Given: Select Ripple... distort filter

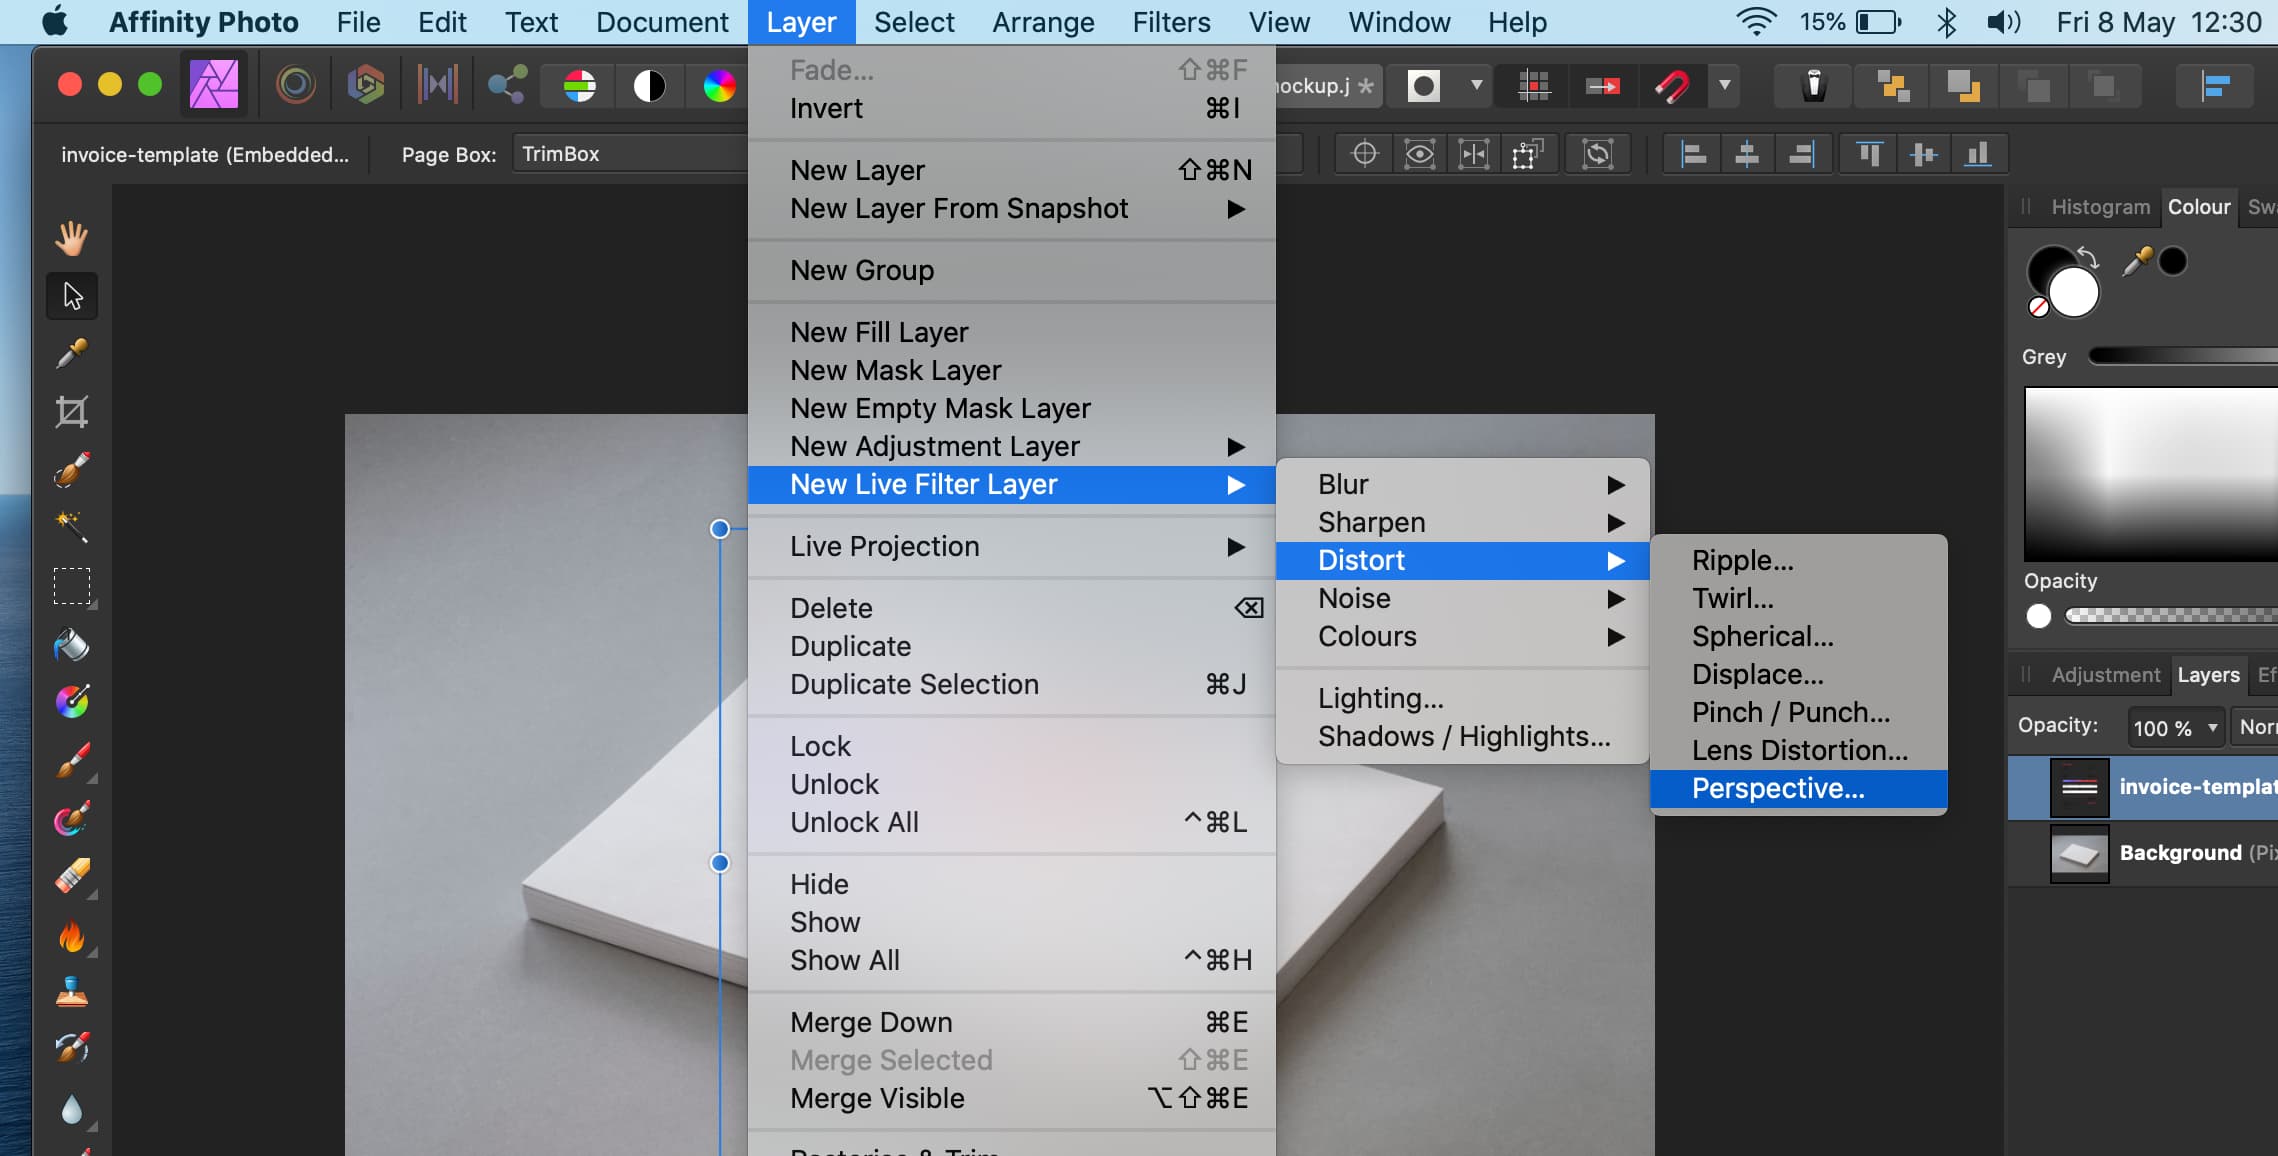Looking at the screenshot, I should (x=1798, y=560).
